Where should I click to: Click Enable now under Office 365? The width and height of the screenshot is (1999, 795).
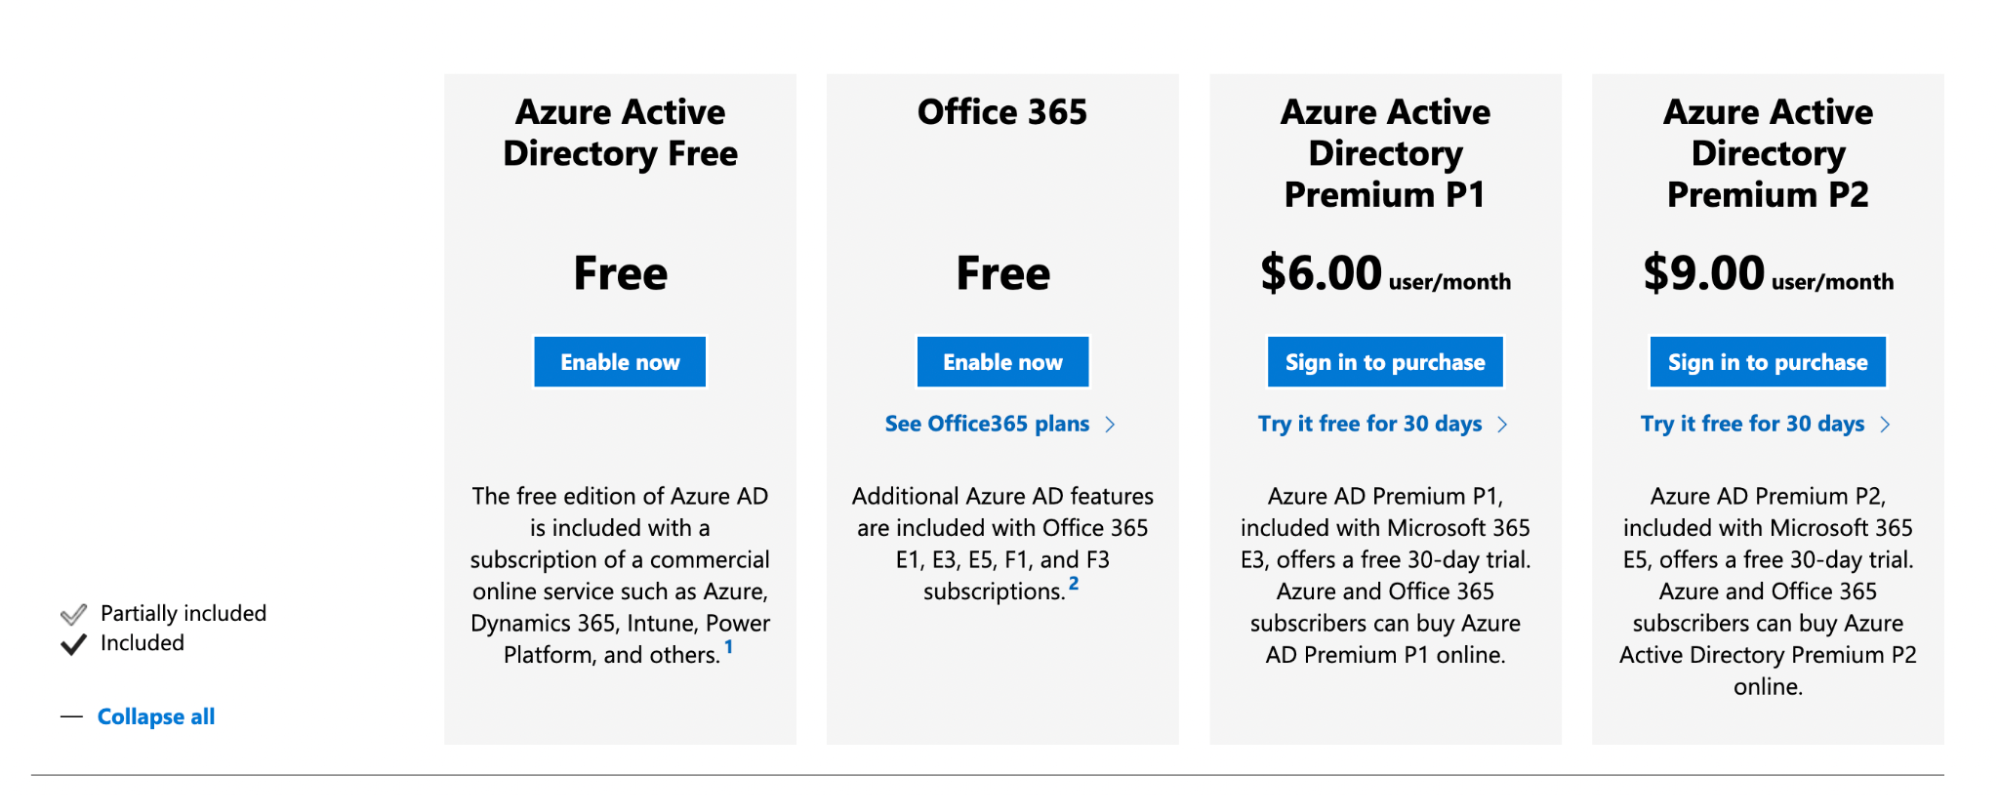tap(1002, 362)
